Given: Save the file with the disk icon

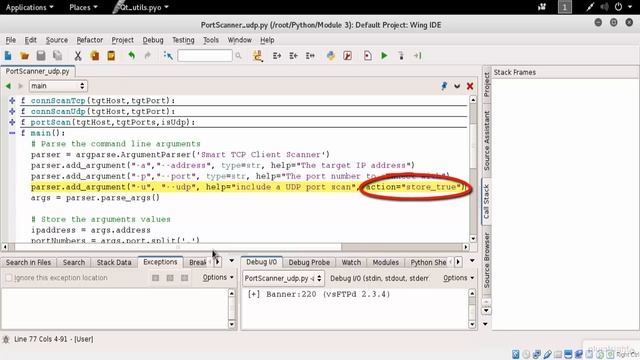Looking at the screenshot, I should click(x=41, y=56).
